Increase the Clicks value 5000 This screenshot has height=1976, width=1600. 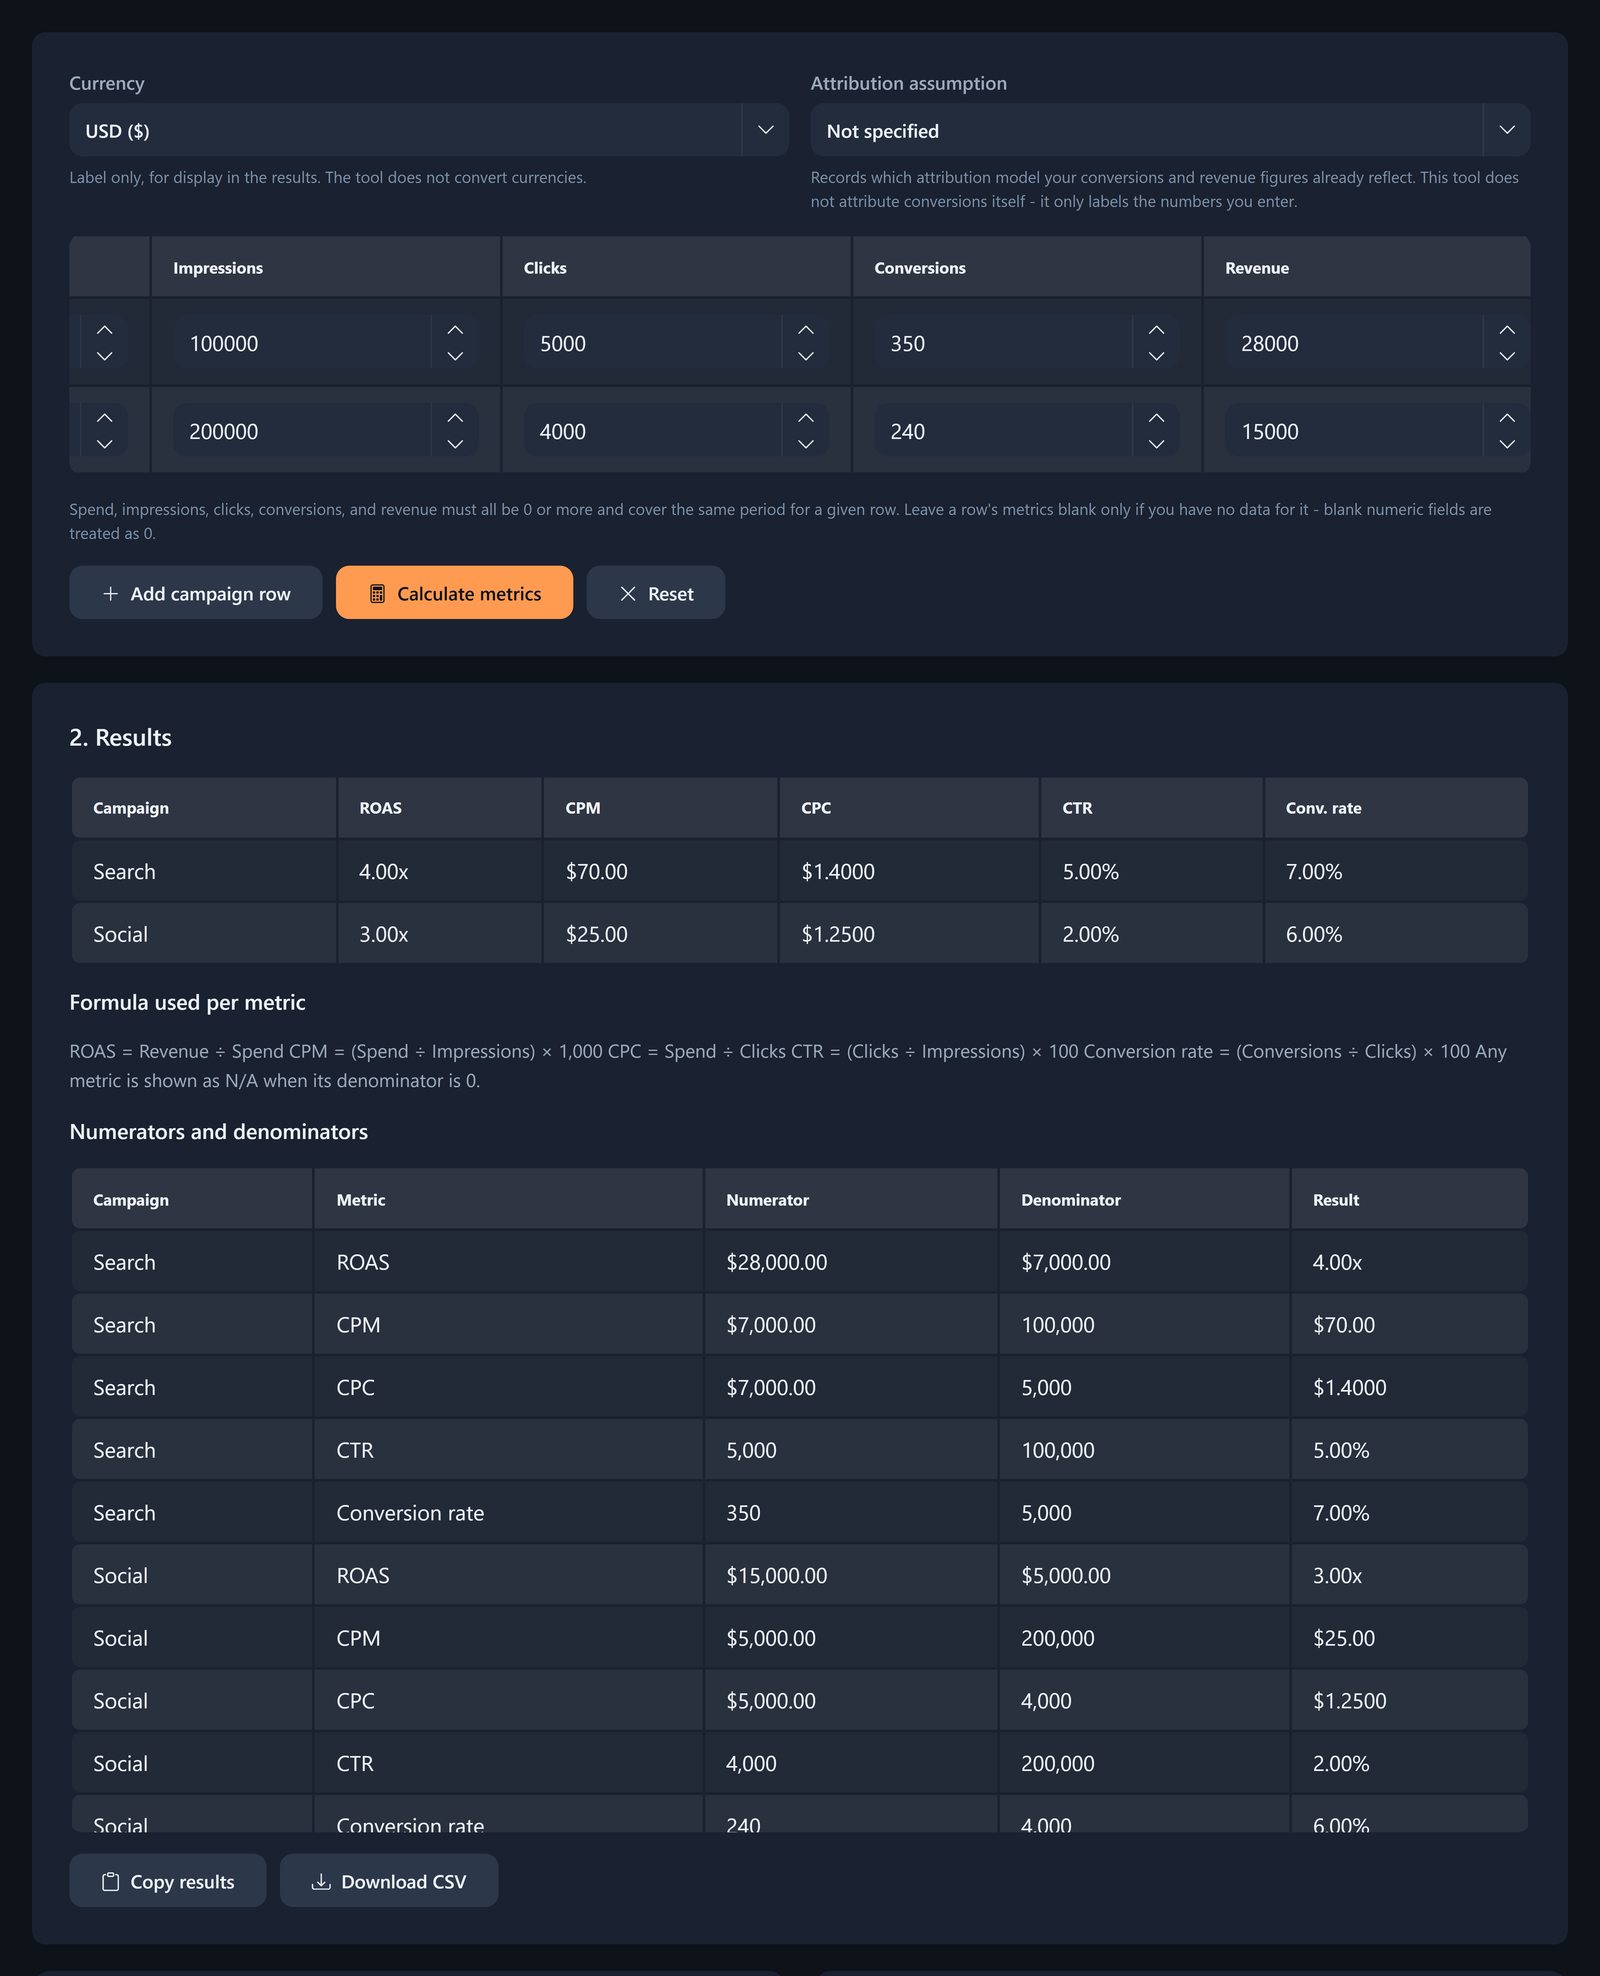pos(806,330)
